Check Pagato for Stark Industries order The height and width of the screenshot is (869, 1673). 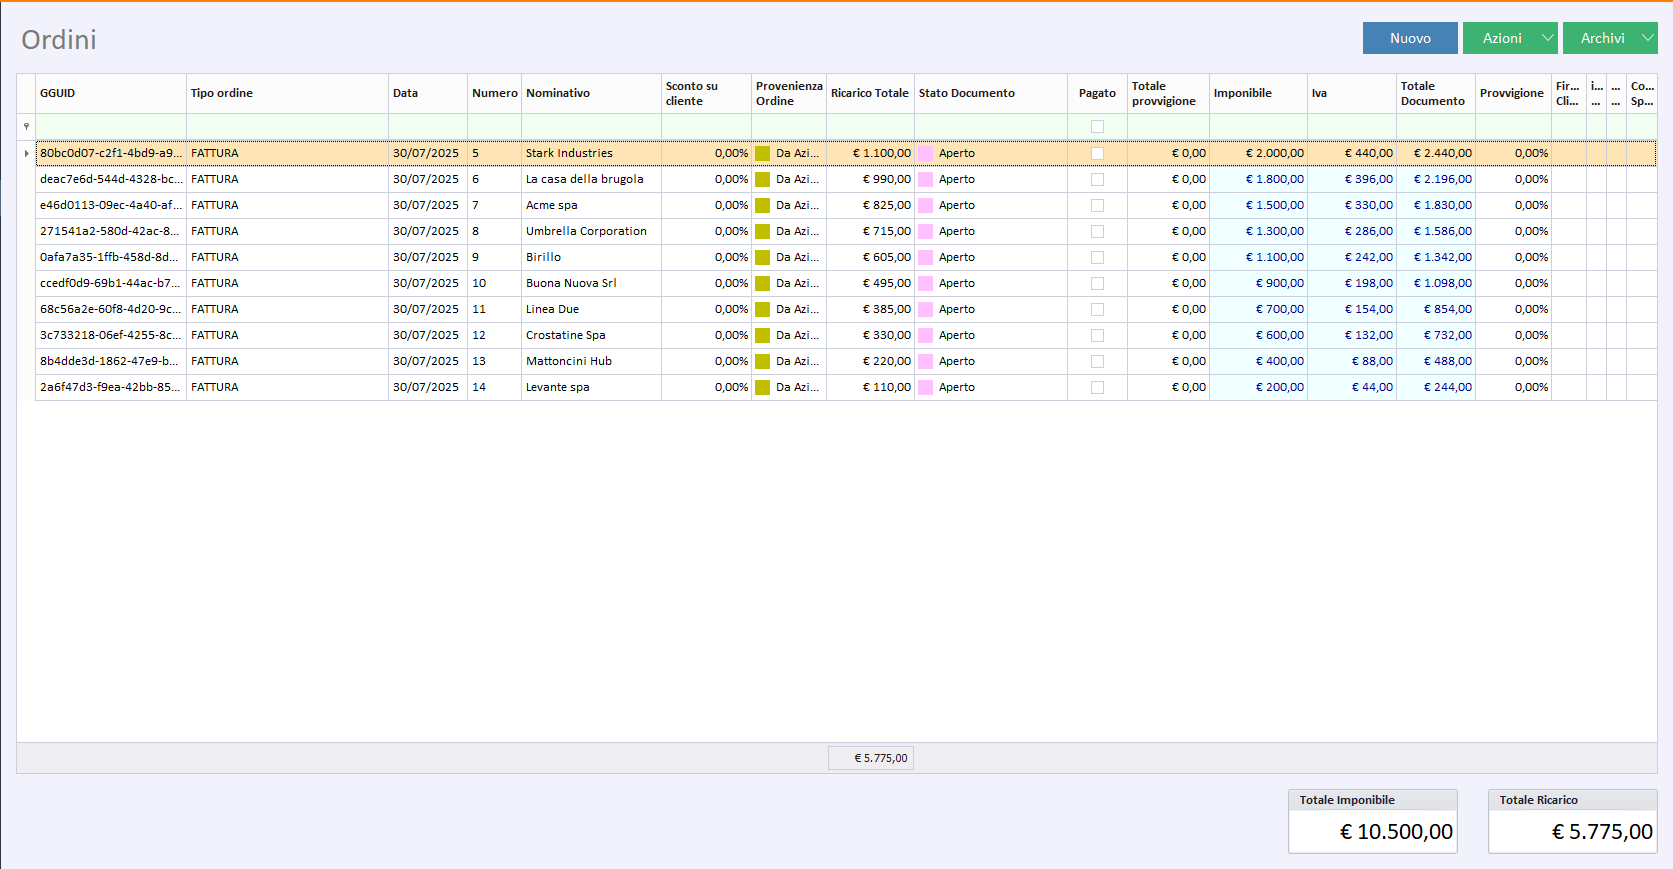click(1097, 153)
